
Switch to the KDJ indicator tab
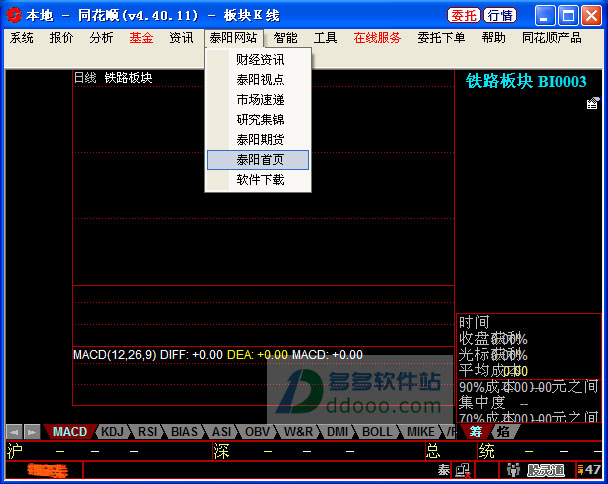[112, 432]
